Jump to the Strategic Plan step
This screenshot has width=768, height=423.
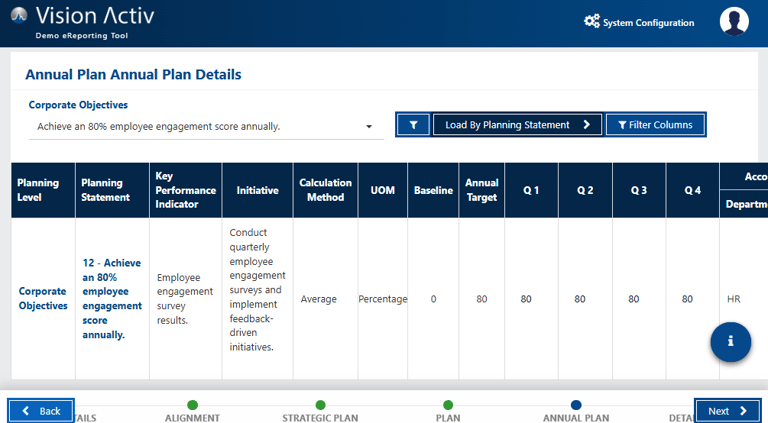click(320, 411)
